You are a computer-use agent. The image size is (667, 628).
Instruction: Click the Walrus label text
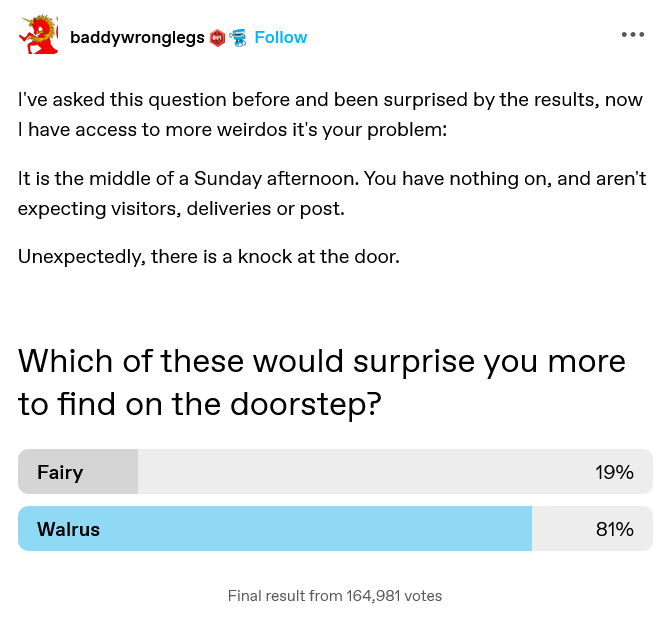(68, 529)
